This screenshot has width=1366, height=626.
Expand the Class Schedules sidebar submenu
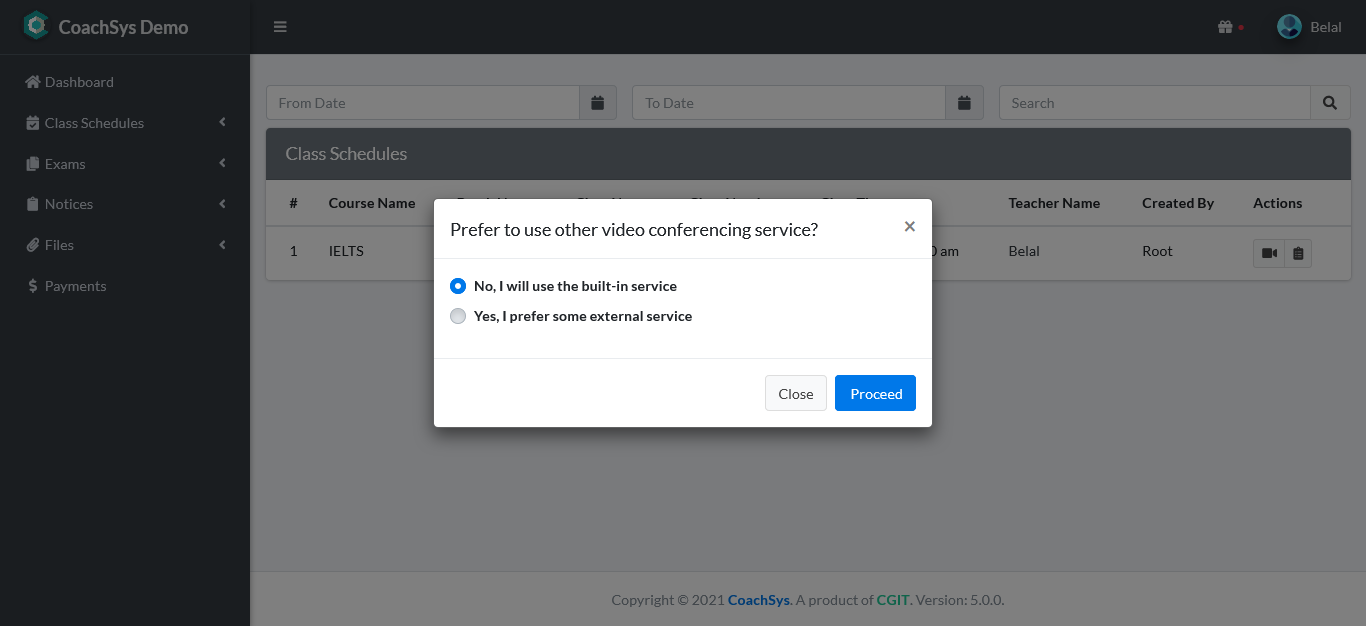click(222, 122)
